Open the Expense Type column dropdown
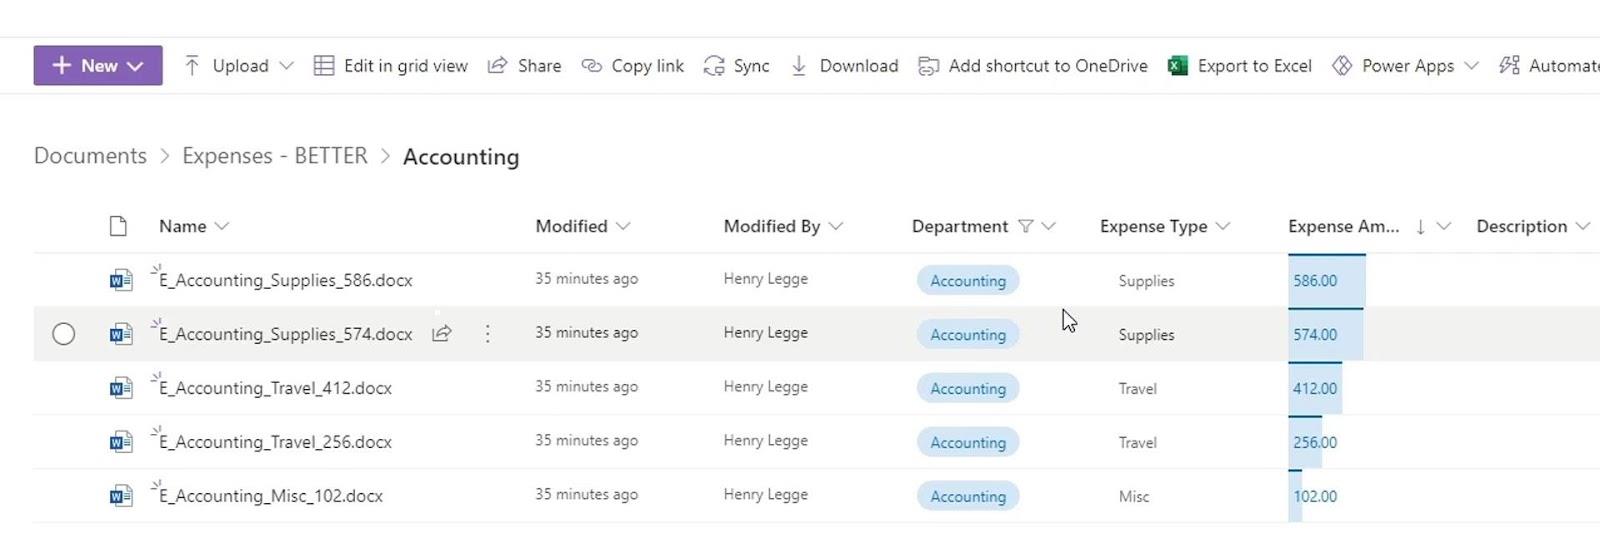1600x558 pixels. click(1223, 227)
